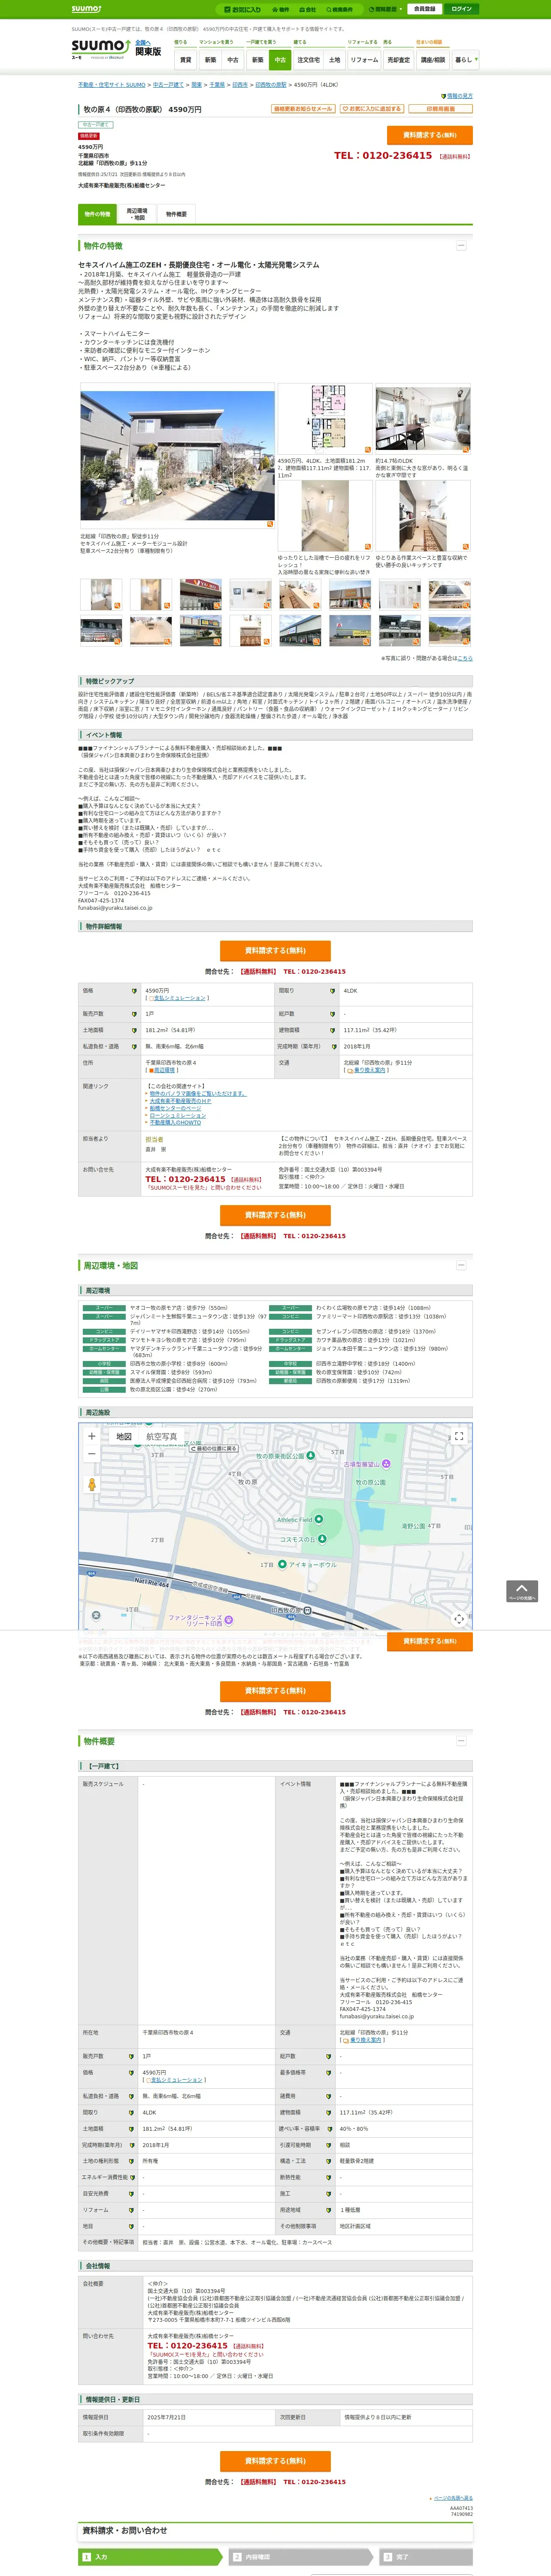Click 最初の位置に戻る on the map
This screenshot has width=551, height=2576.
[x=214, y=1448]
